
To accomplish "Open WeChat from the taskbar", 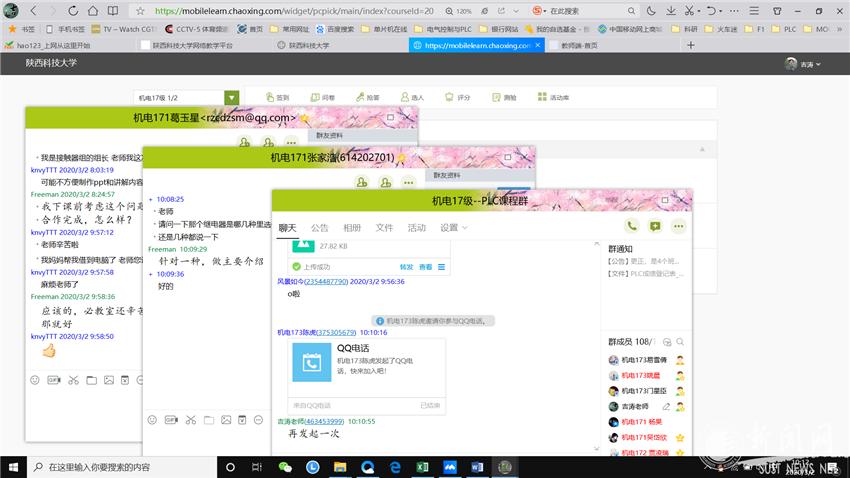I will click(x=285, y=467).
